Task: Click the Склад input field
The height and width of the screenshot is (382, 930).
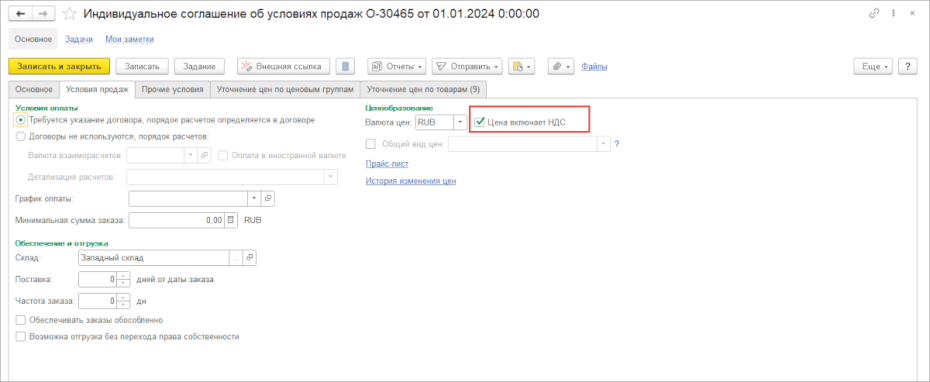Action: pyautogui.click(x=154, y=257)
